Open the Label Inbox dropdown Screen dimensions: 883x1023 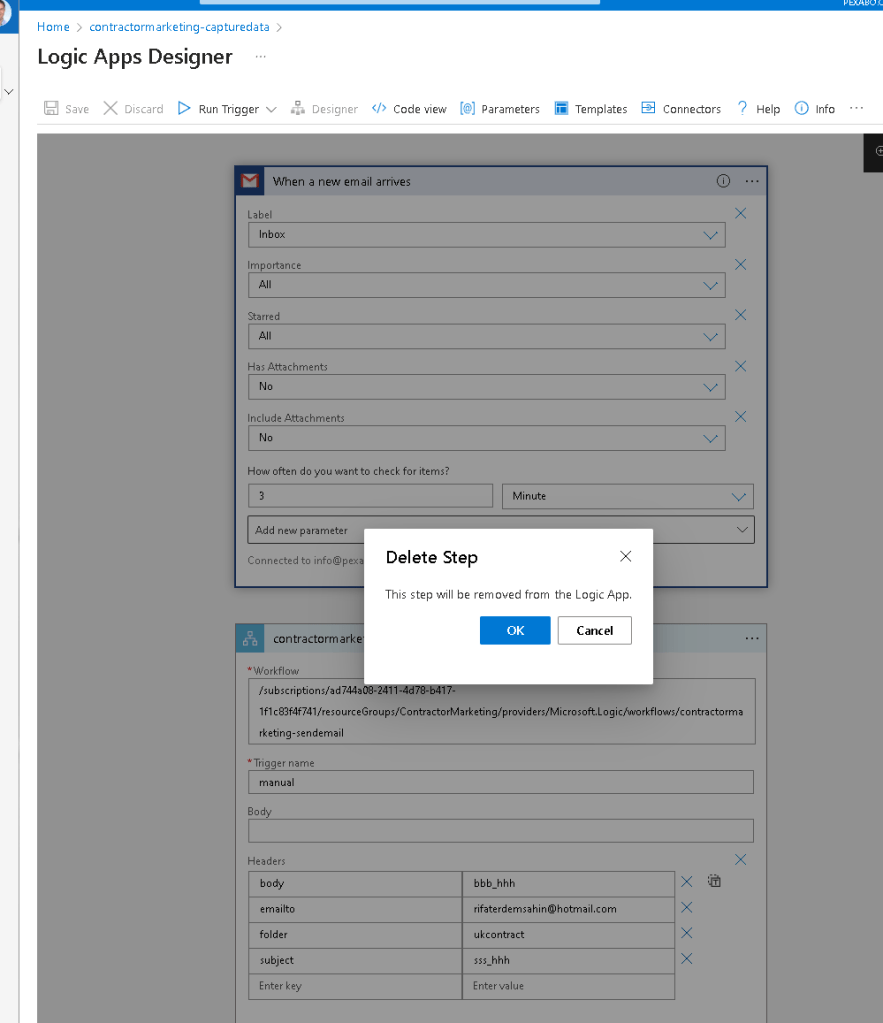486,235
